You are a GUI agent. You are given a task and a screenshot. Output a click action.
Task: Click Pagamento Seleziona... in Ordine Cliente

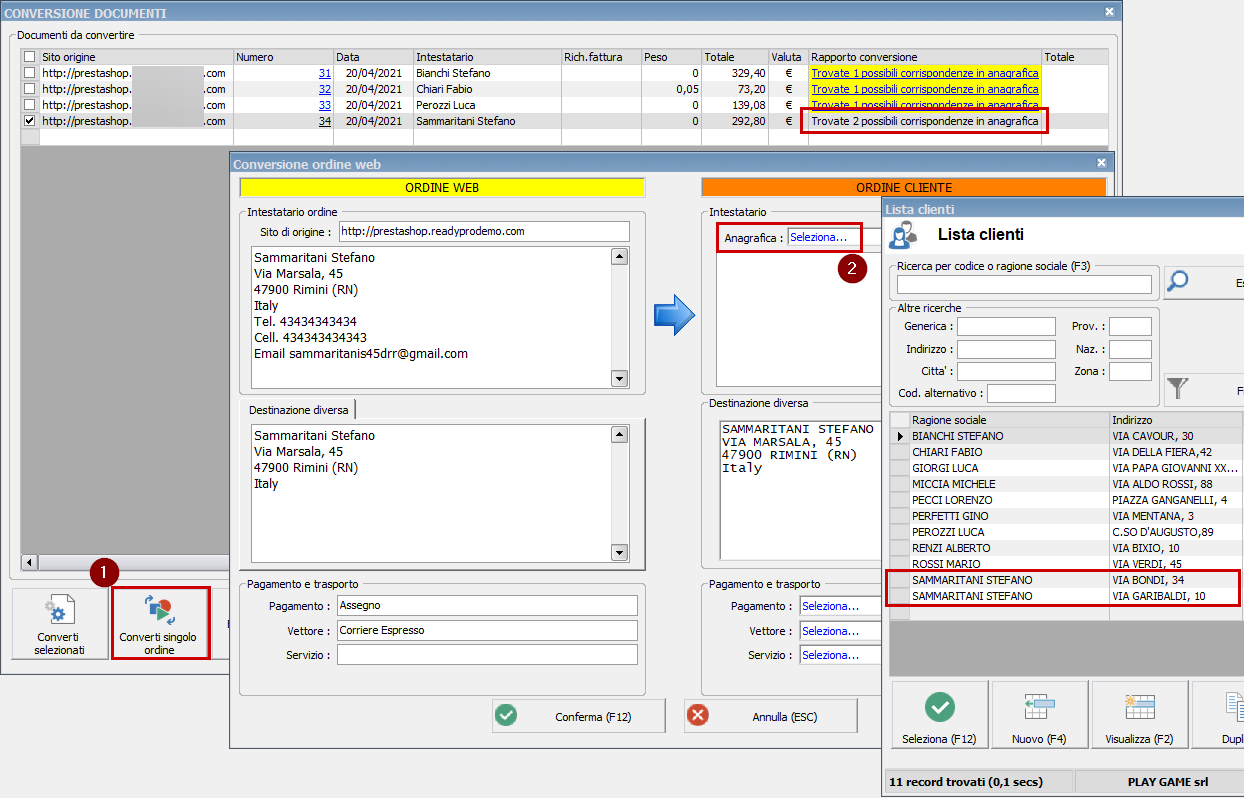click(830, 606)
